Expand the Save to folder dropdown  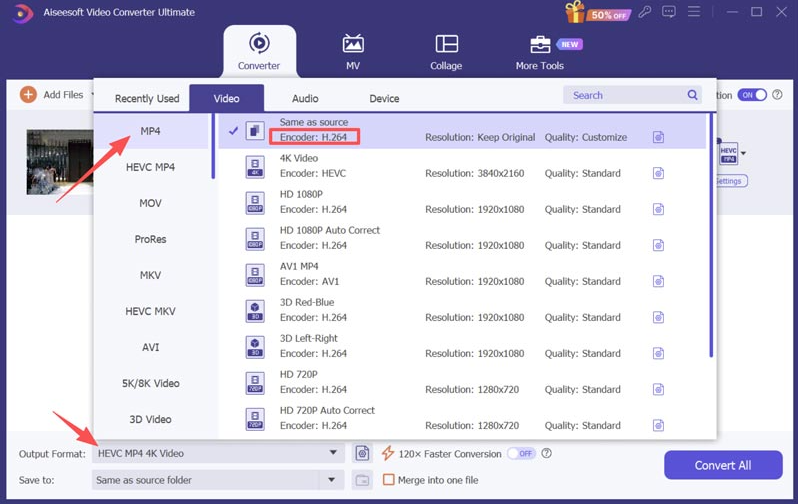pos(333,480)
